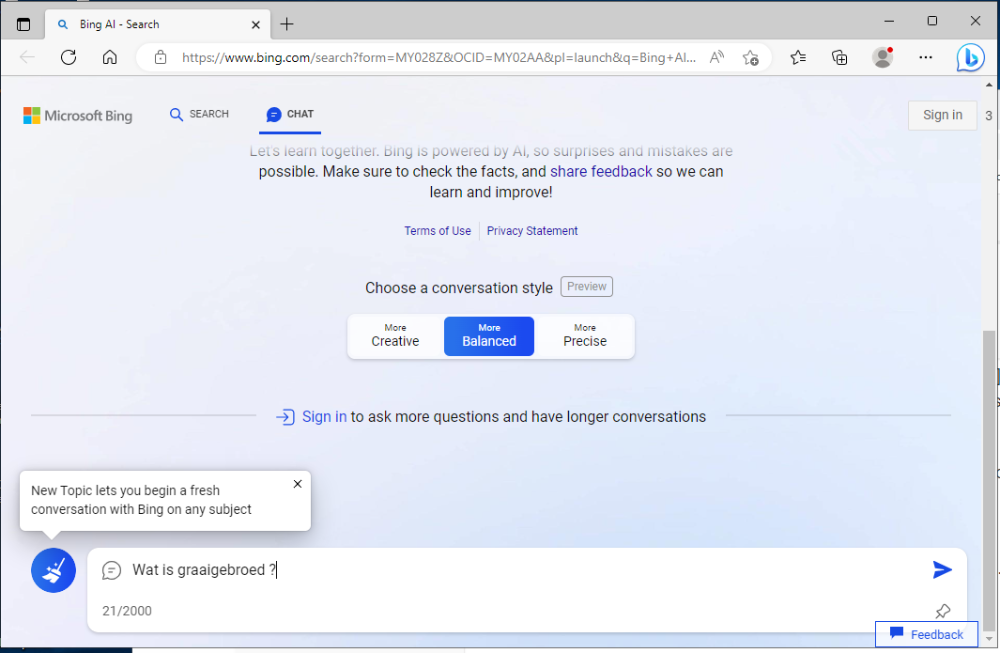This screenshot has width=1000, height=653.
Task: Open the Favorites star list icon
Action: pyautogui.click(x=798, y=58)
